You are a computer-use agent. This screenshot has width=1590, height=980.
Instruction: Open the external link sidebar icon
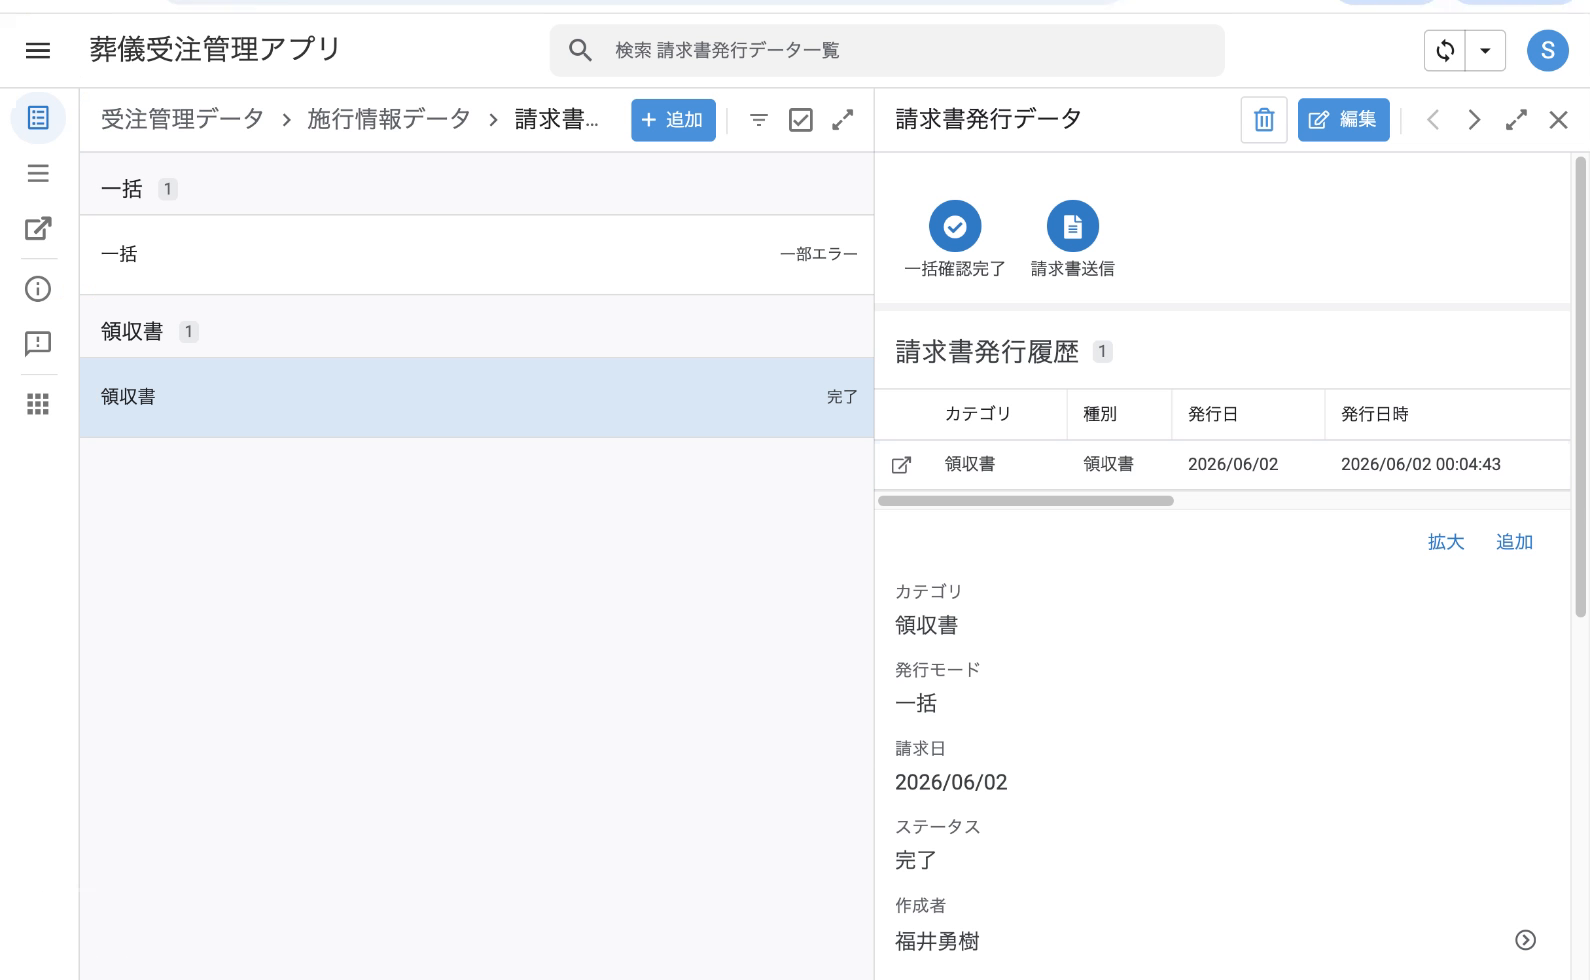tap(38, 229)
